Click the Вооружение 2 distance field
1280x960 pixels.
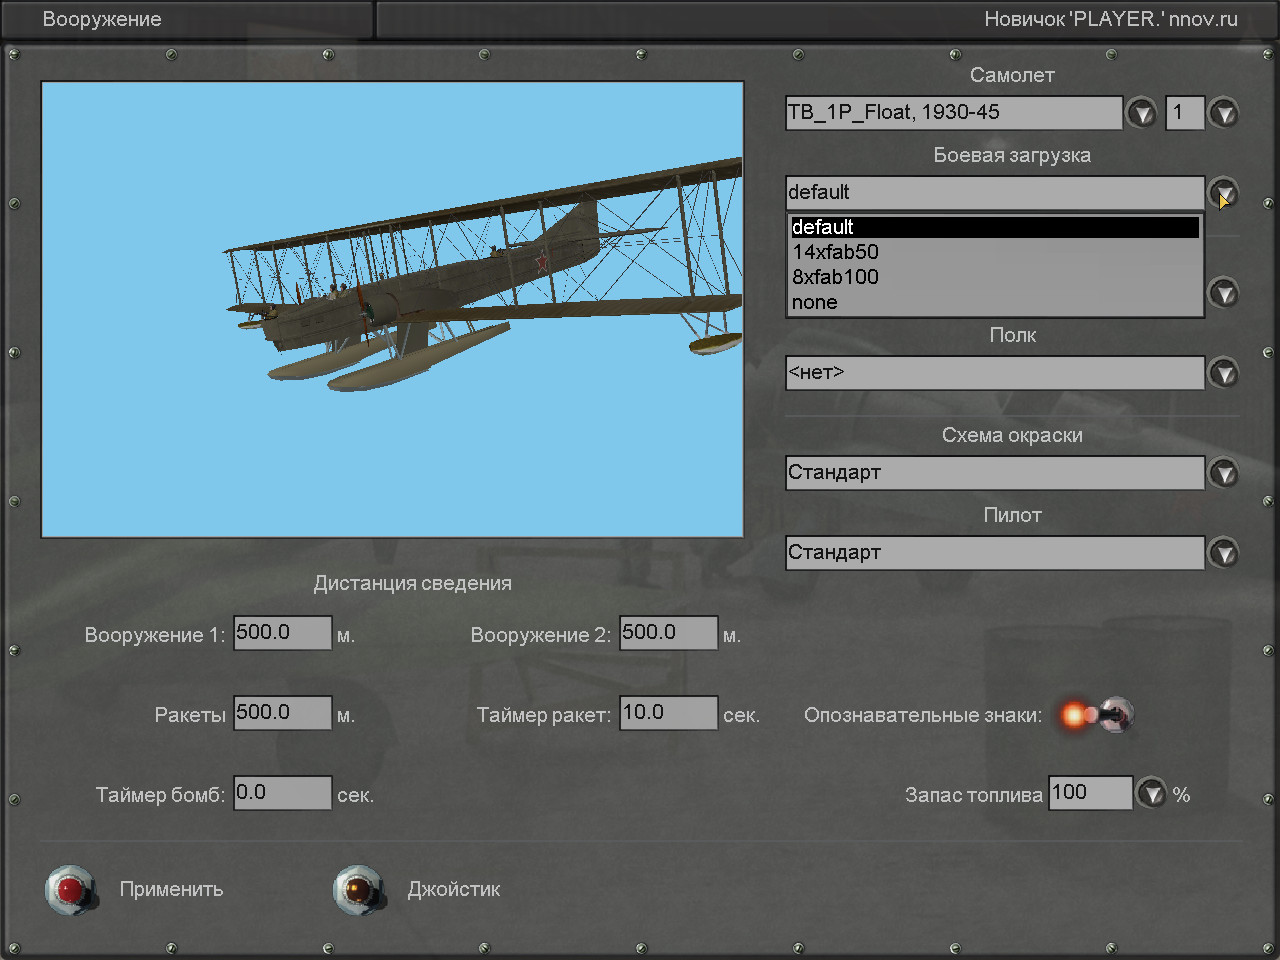tap(668, 633)
